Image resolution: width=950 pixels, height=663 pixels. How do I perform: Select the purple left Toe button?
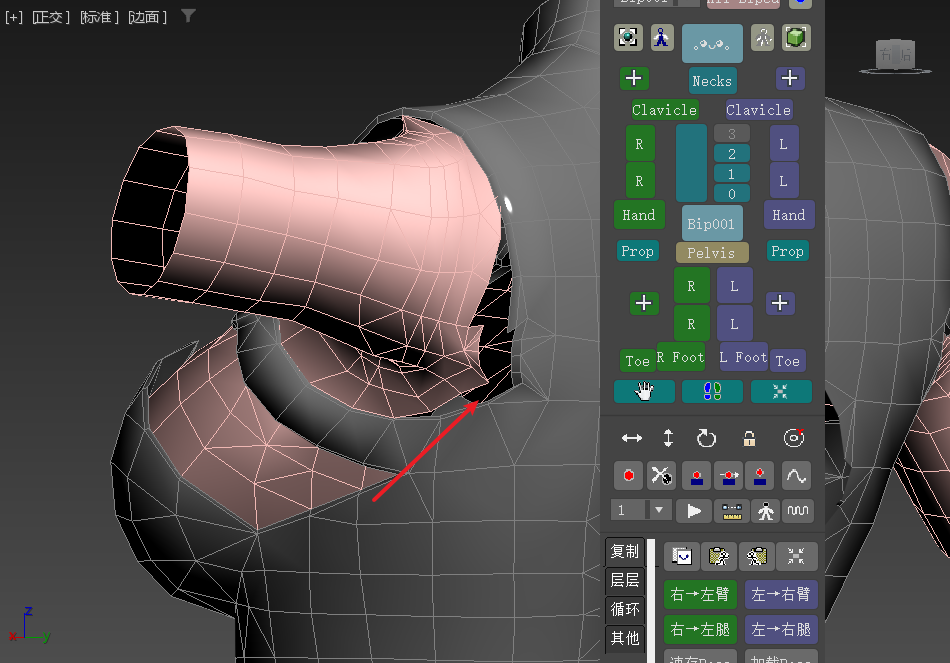click(788, 361)
